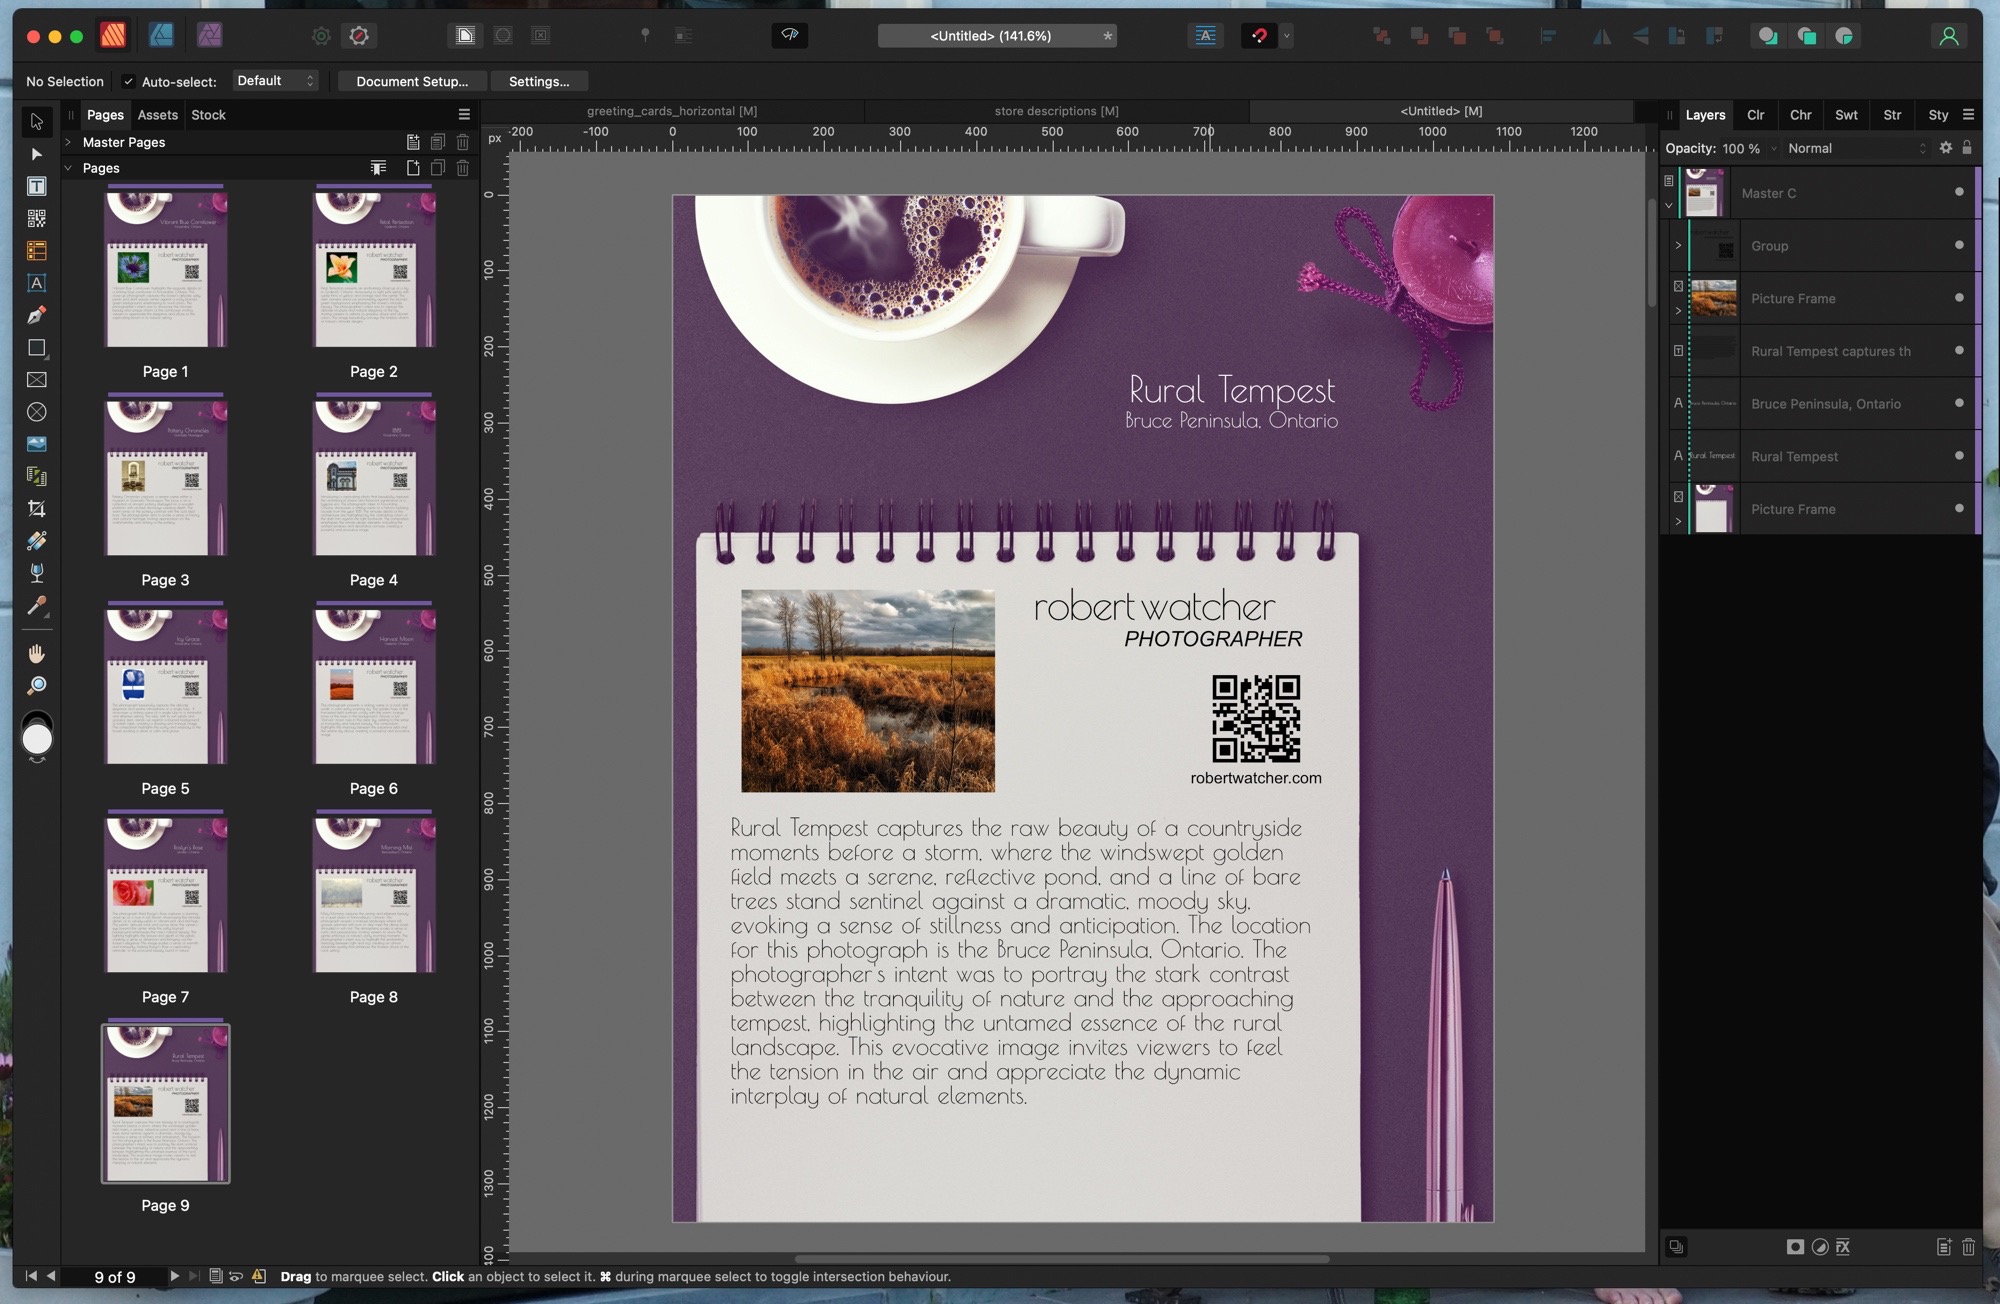Click the Settings... button
2000x1304 pixels.
(x=539, y=82)
